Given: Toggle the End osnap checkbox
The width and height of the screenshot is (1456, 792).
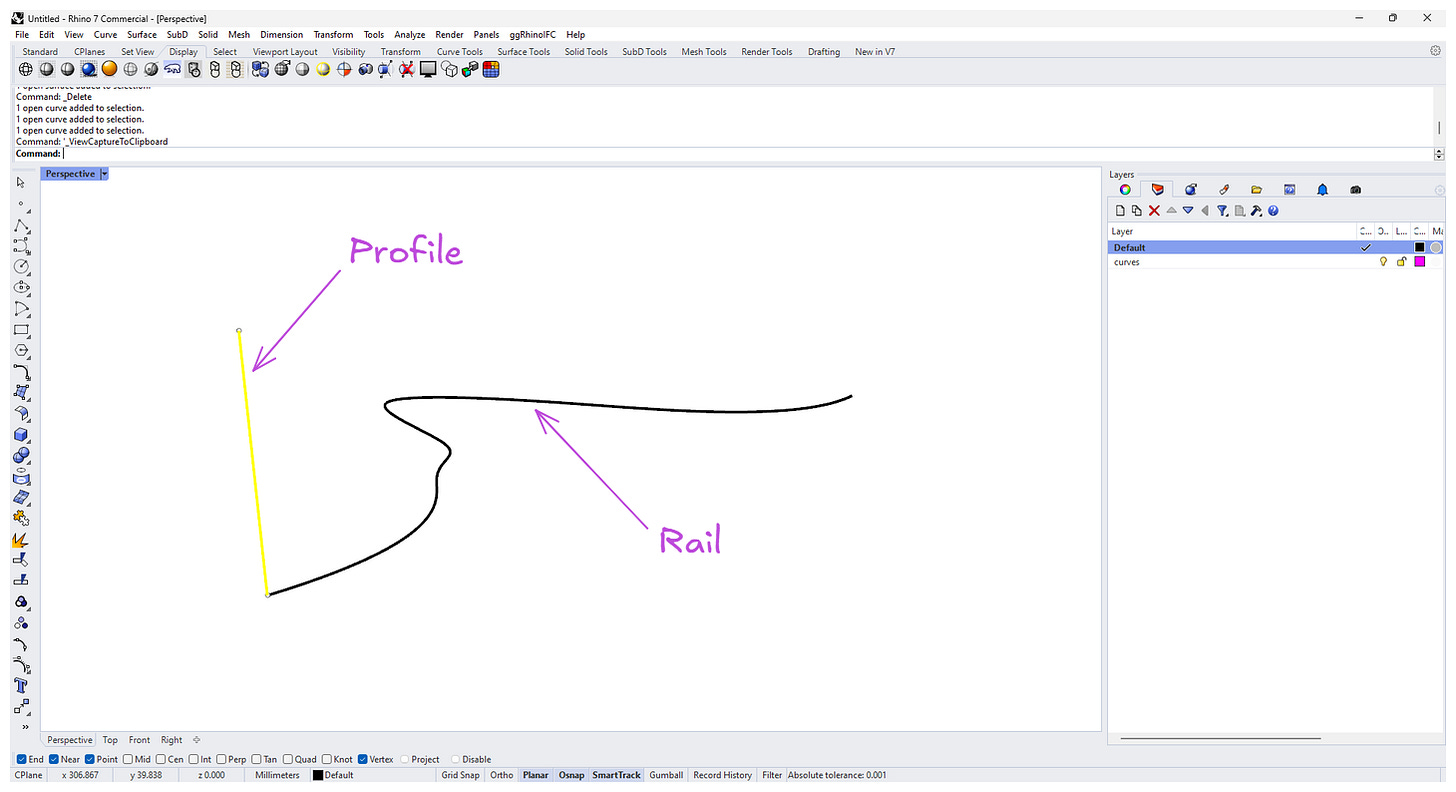Looking at the screenshot, I should [x=22, y=759].
